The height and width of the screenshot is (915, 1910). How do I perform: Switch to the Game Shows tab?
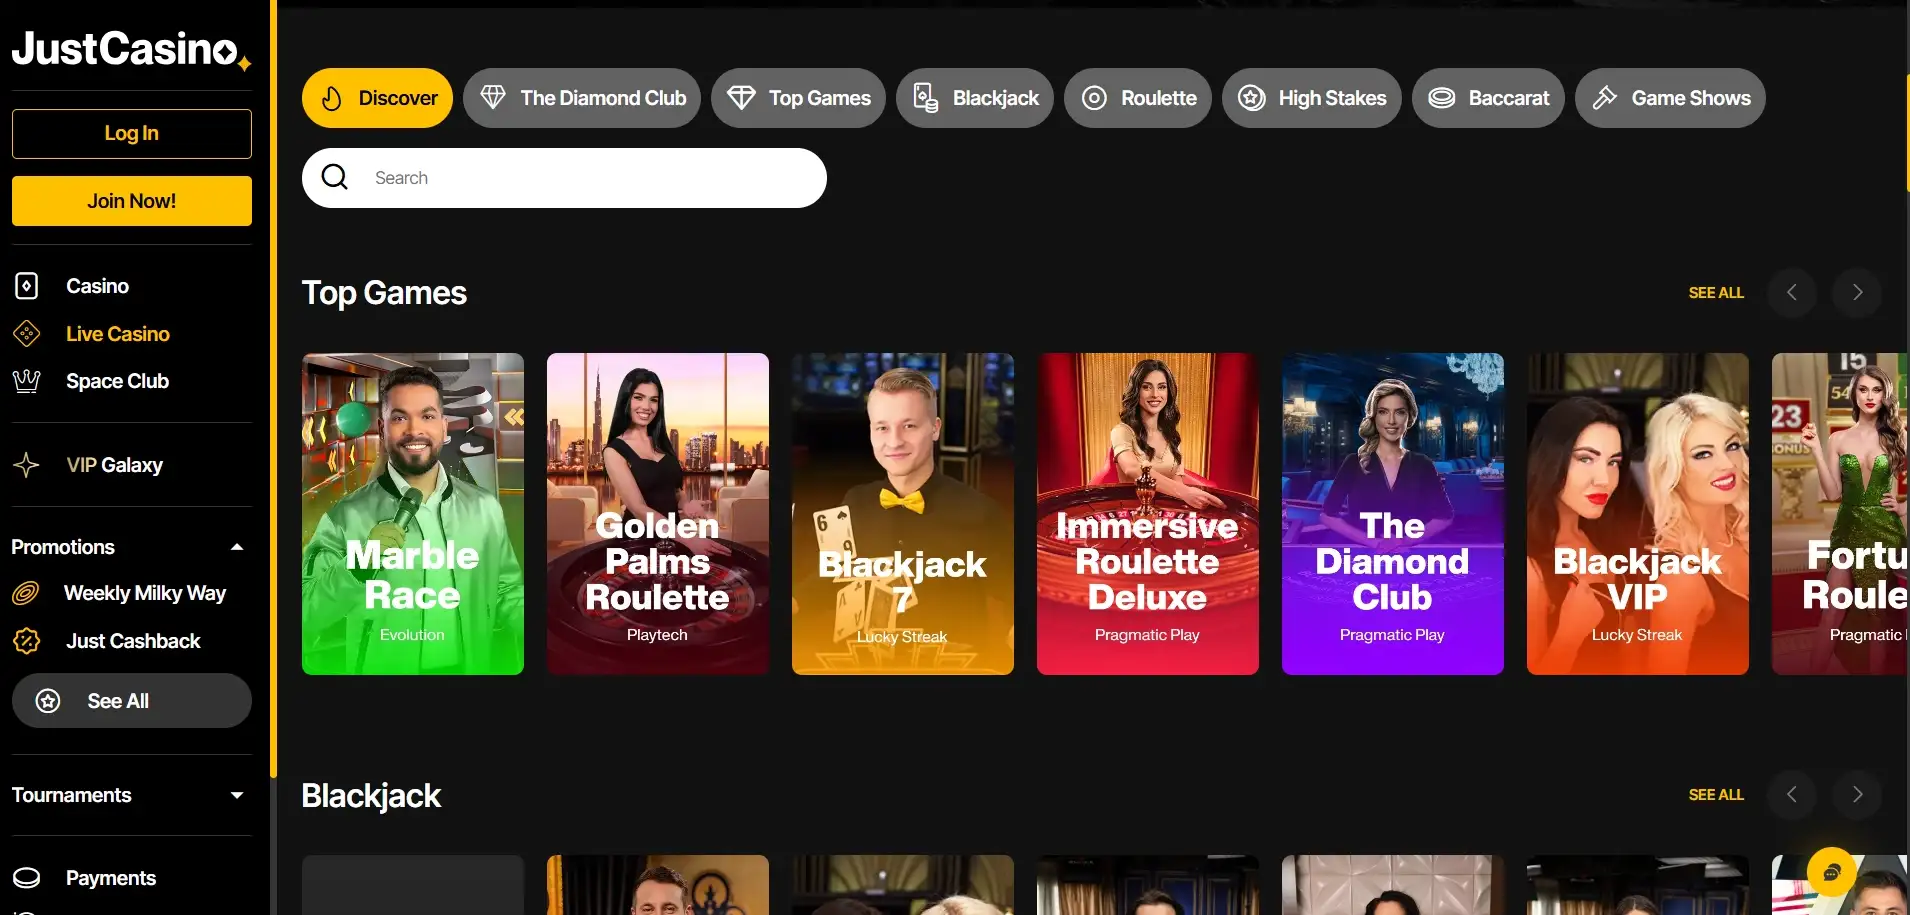click(x=1670, y=98)
